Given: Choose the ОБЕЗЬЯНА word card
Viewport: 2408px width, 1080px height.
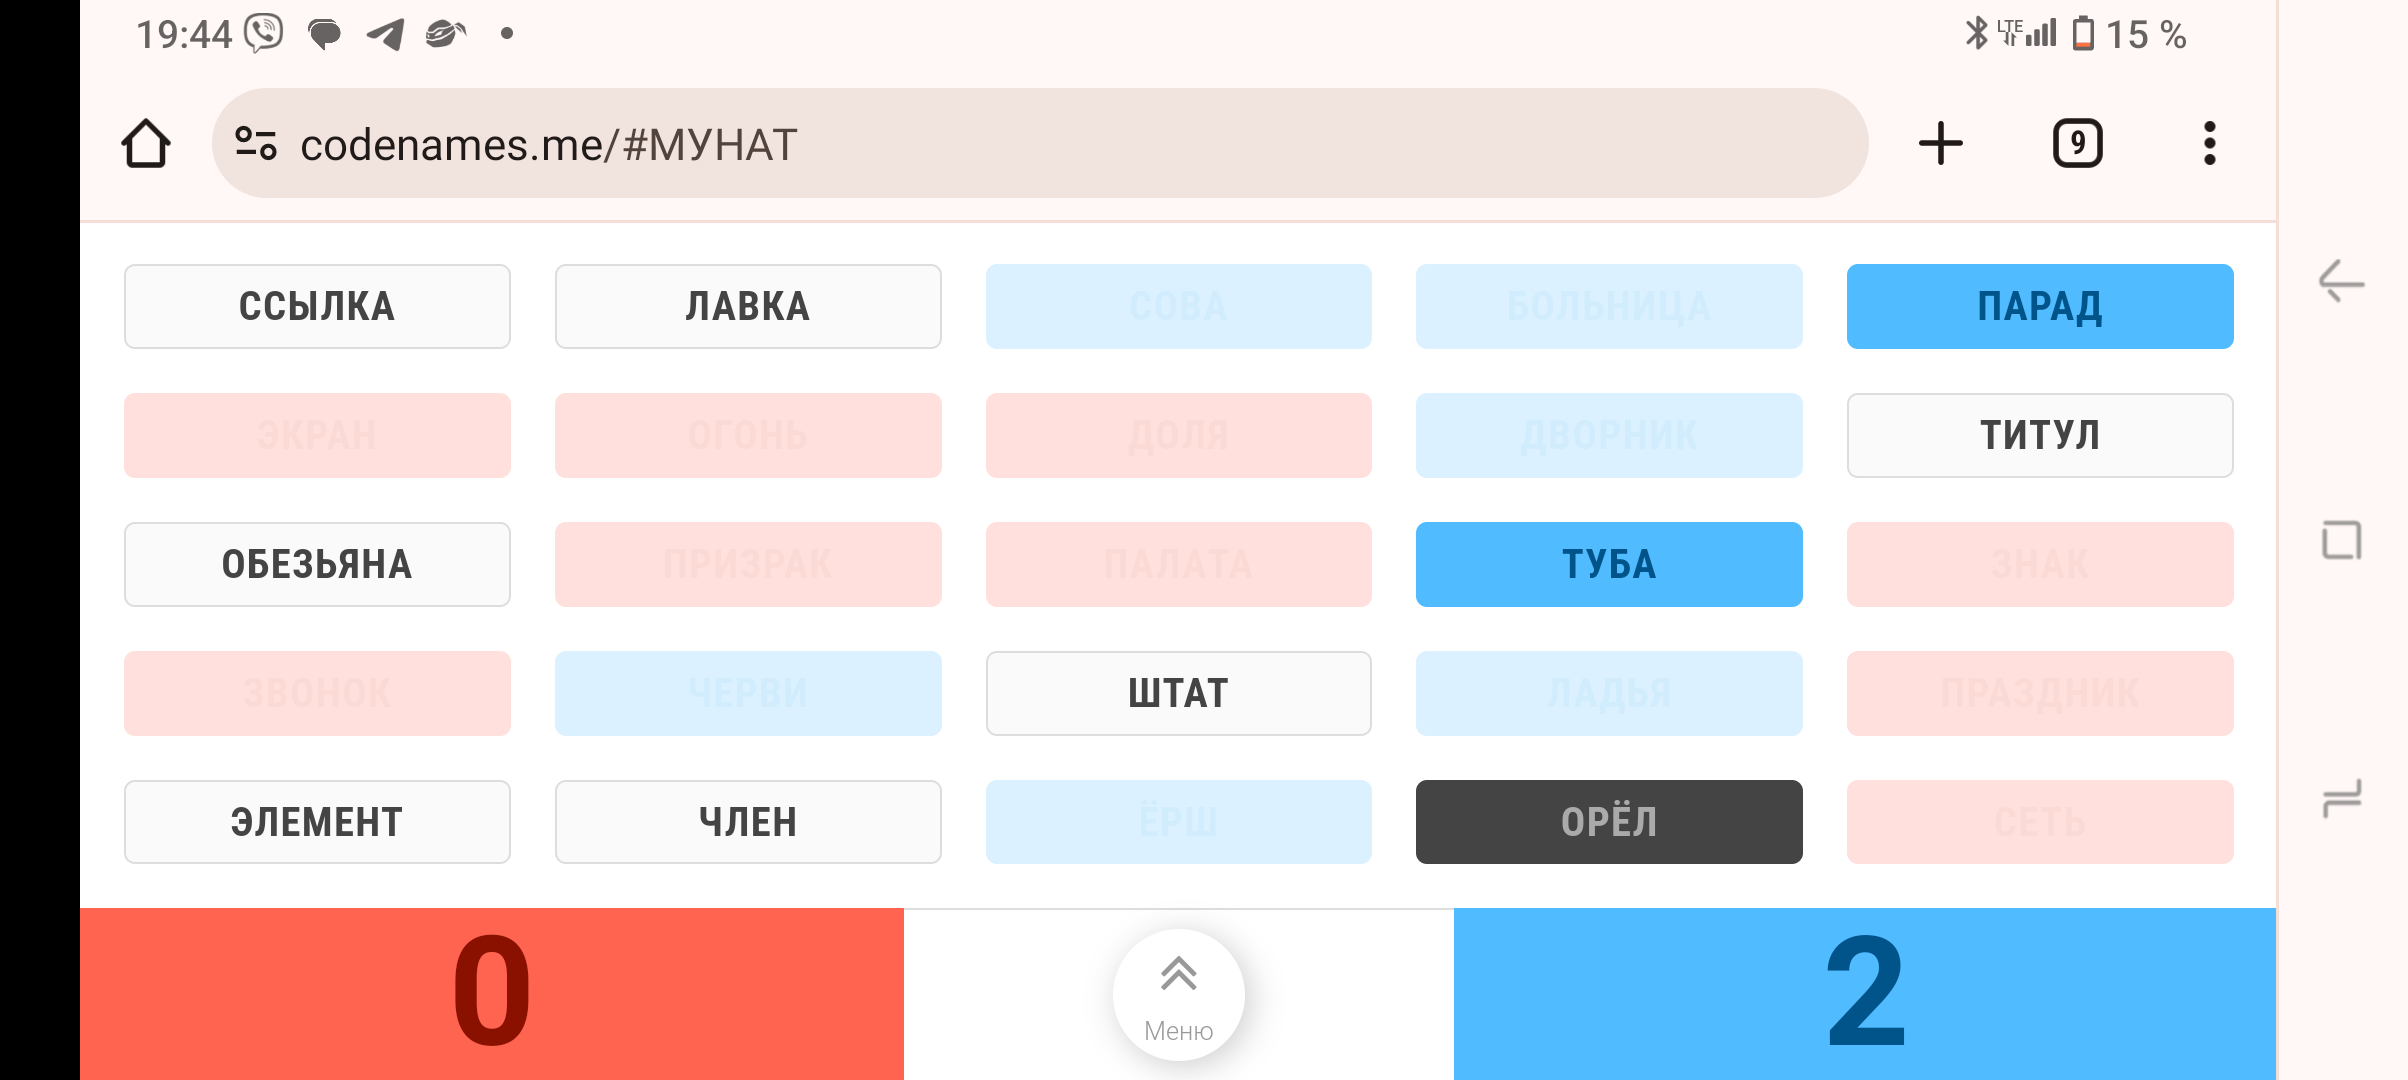Looking at the screenshot, I should (x=317, y=564).
